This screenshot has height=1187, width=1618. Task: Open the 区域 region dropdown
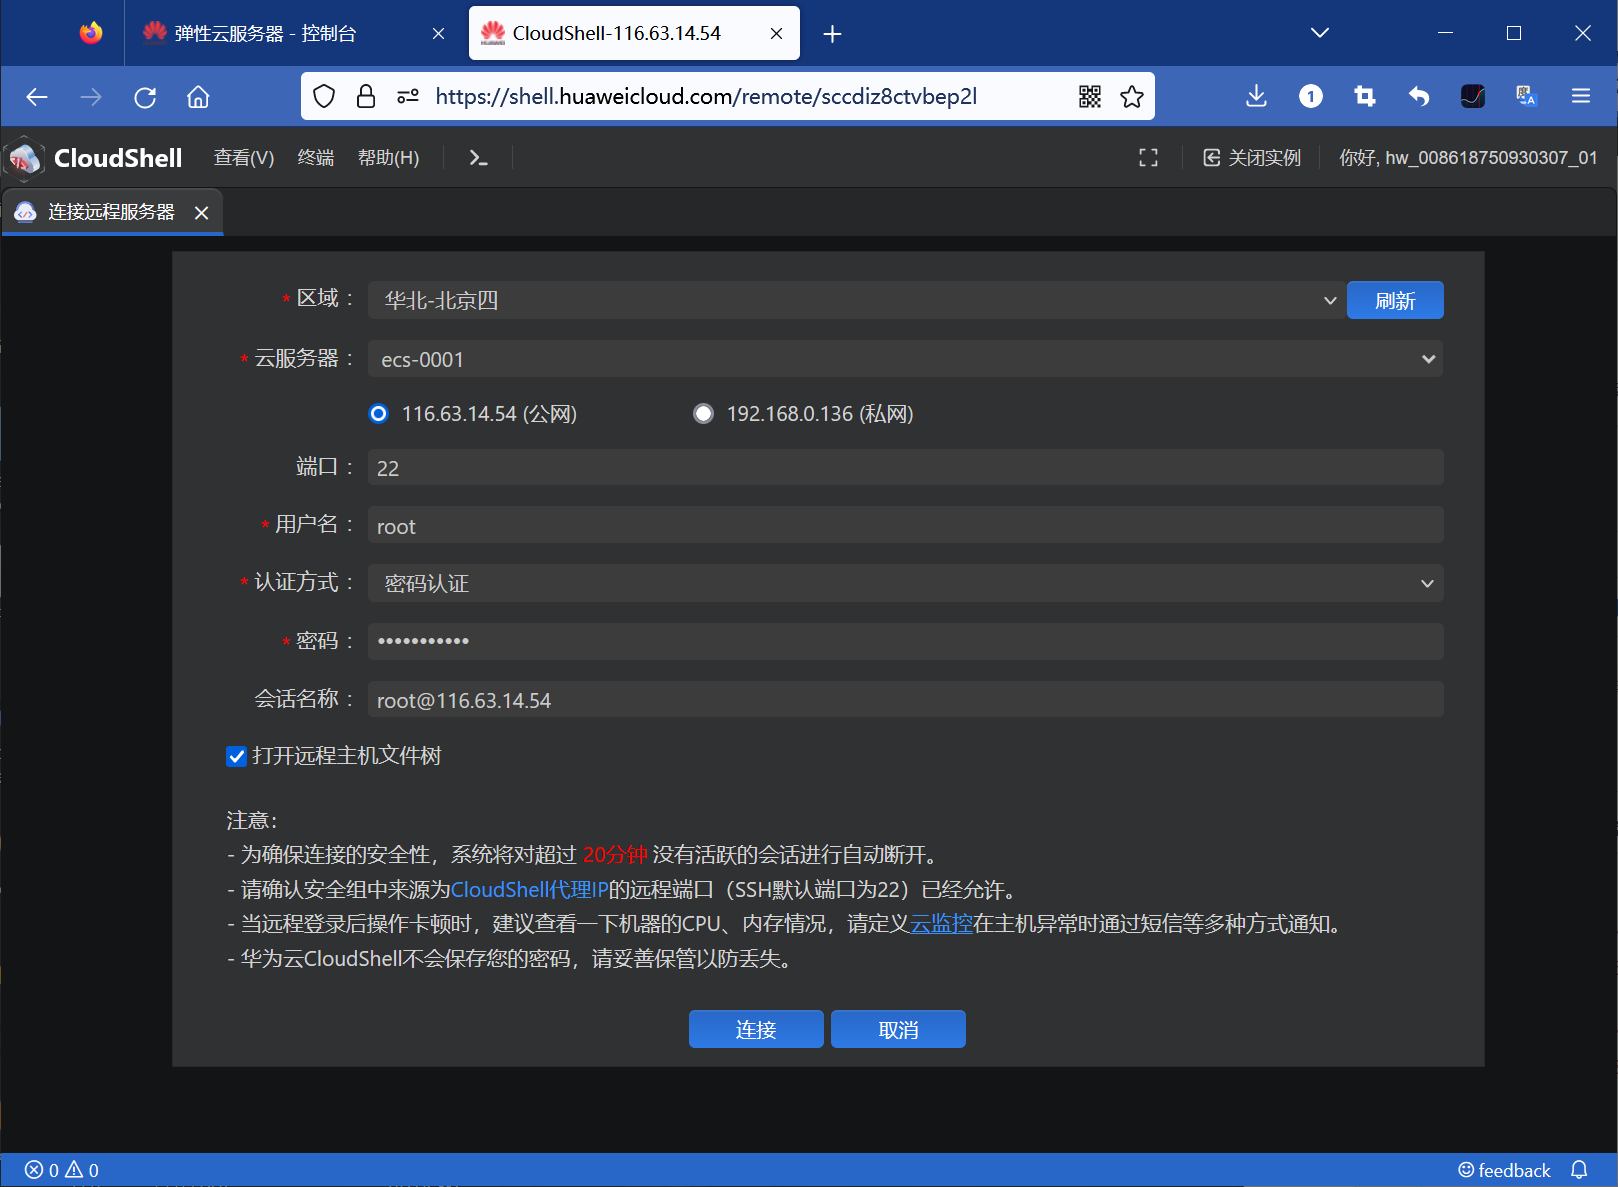pyautogui.click(x=1330, y=300)
